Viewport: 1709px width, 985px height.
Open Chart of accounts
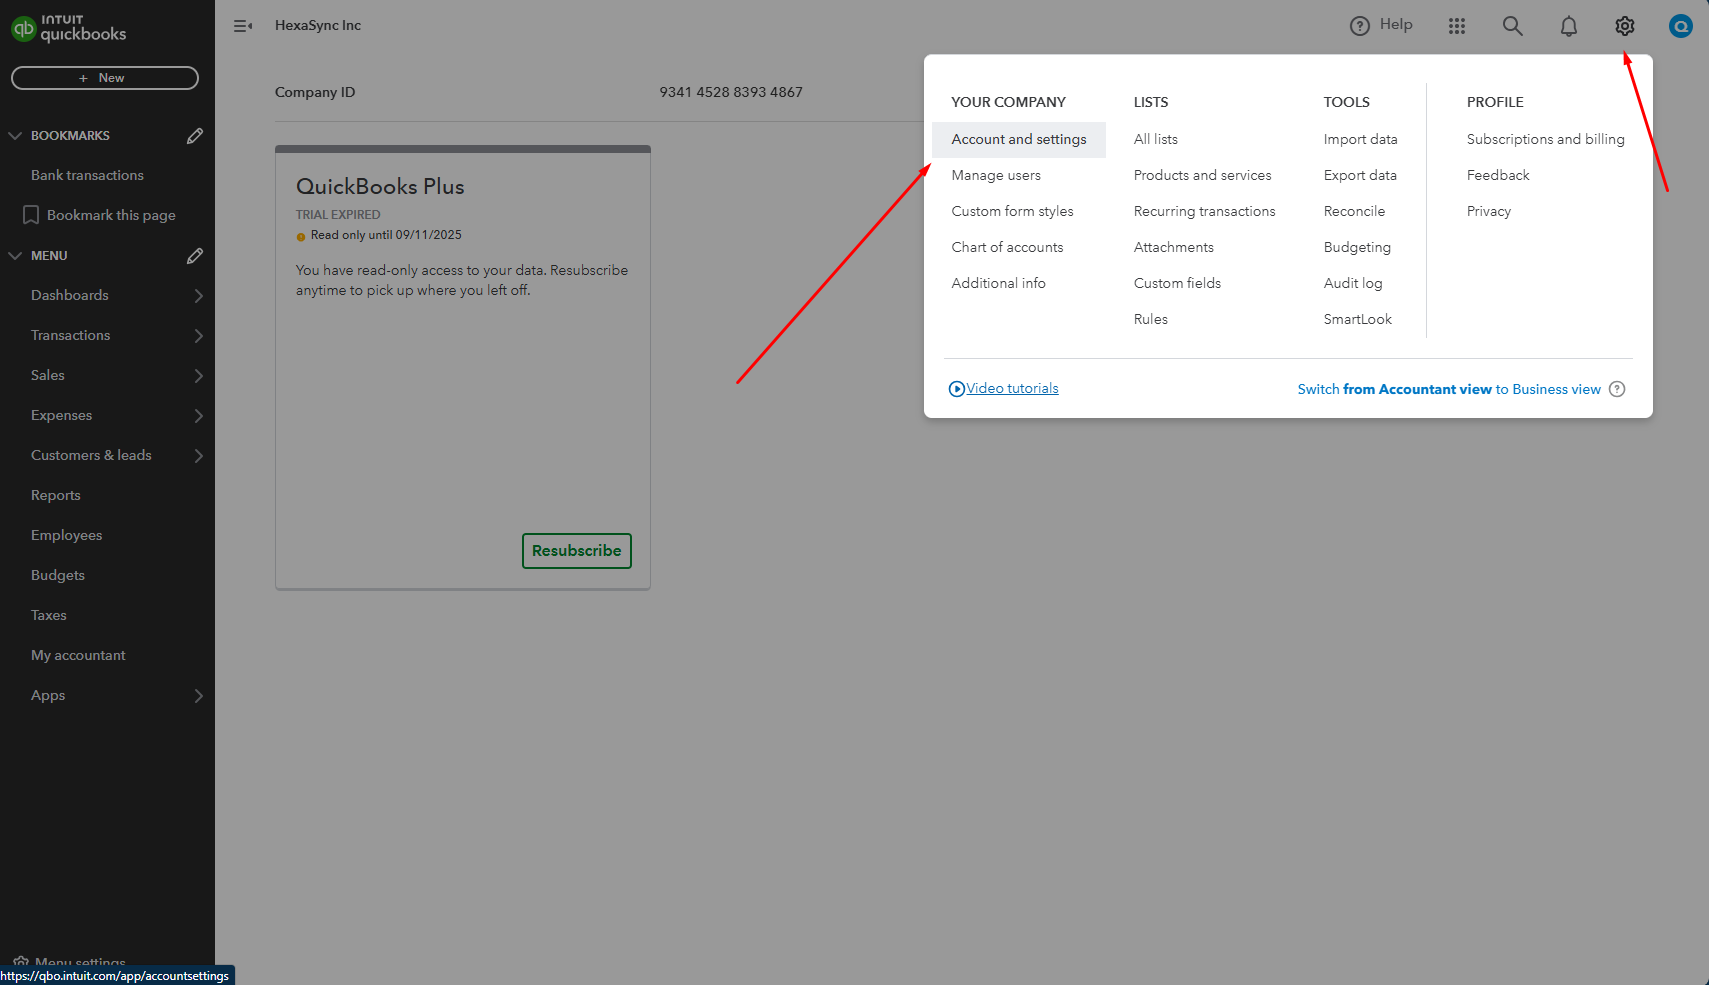[x=1007, y=247]
